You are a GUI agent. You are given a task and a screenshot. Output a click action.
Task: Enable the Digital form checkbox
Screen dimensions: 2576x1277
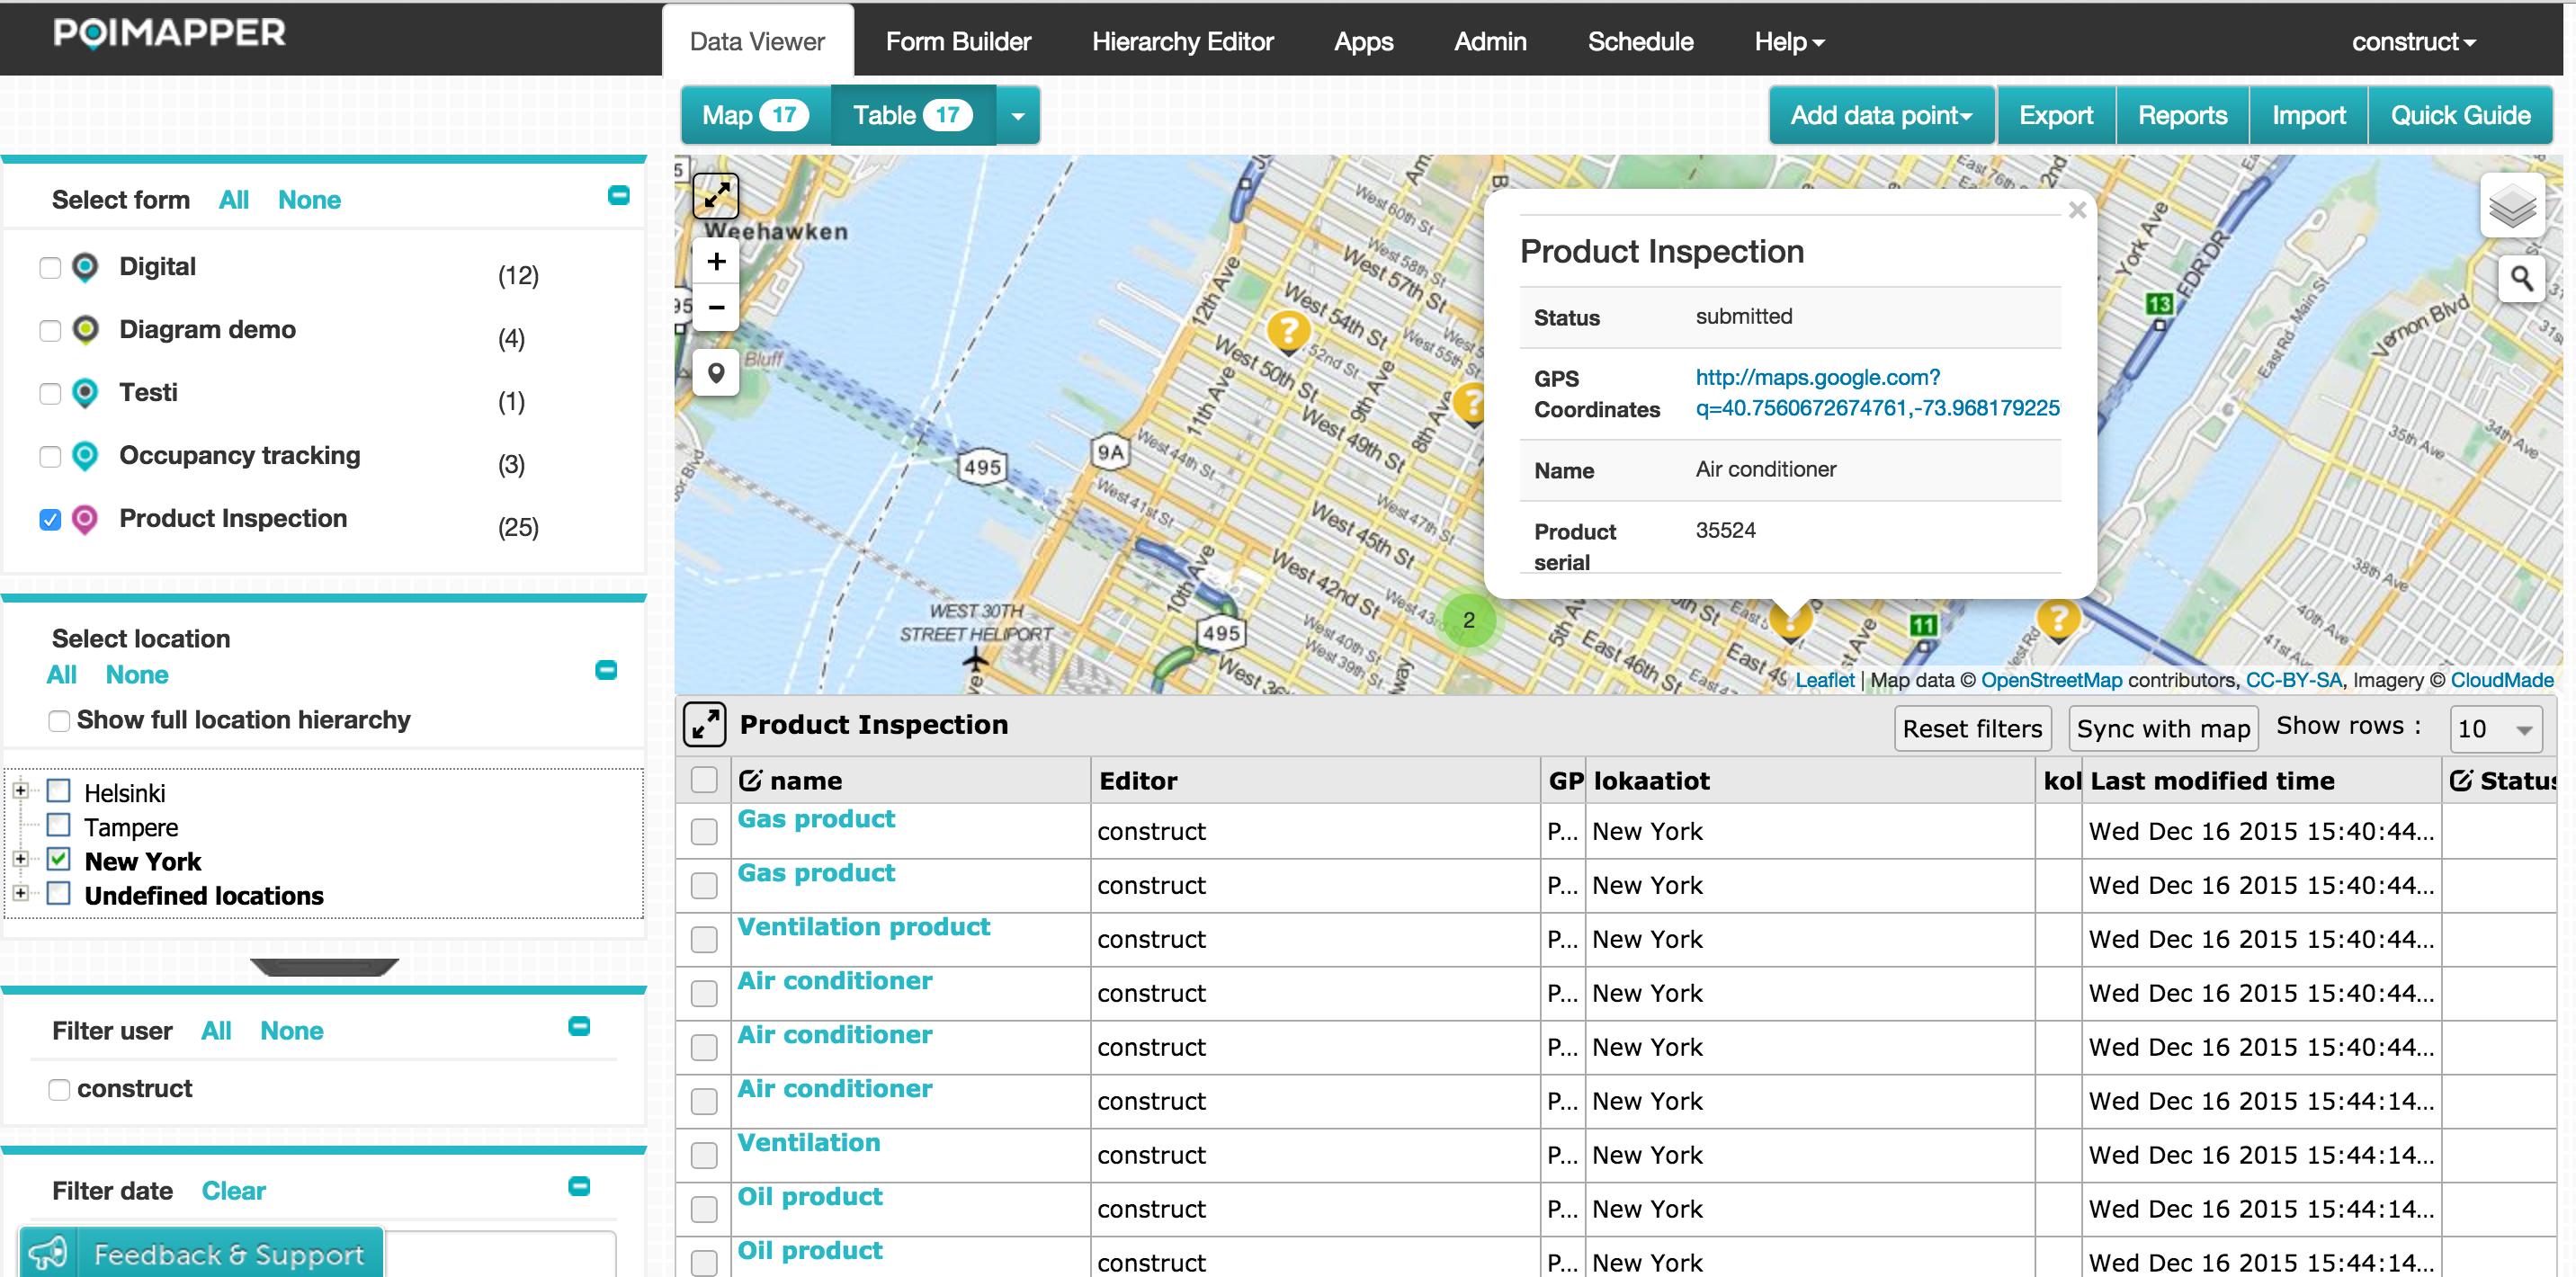[x=50, y=268]
